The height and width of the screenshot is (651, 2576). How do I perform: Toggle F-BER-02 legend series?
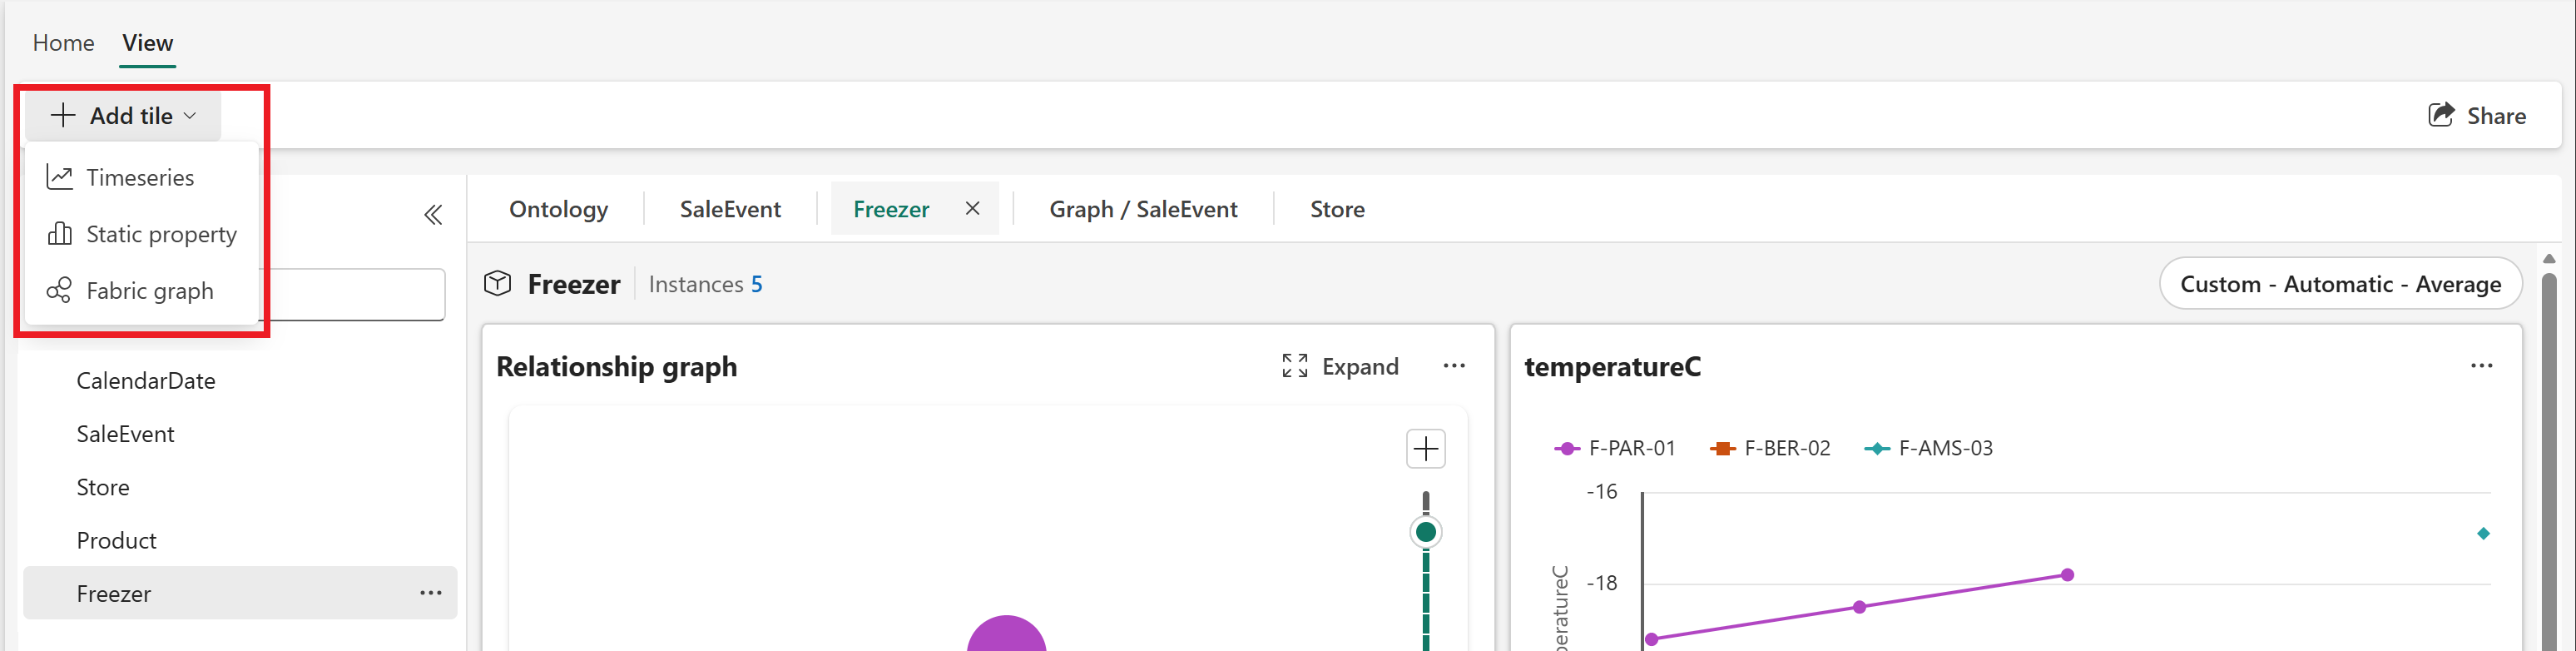tap(1771, 449)
